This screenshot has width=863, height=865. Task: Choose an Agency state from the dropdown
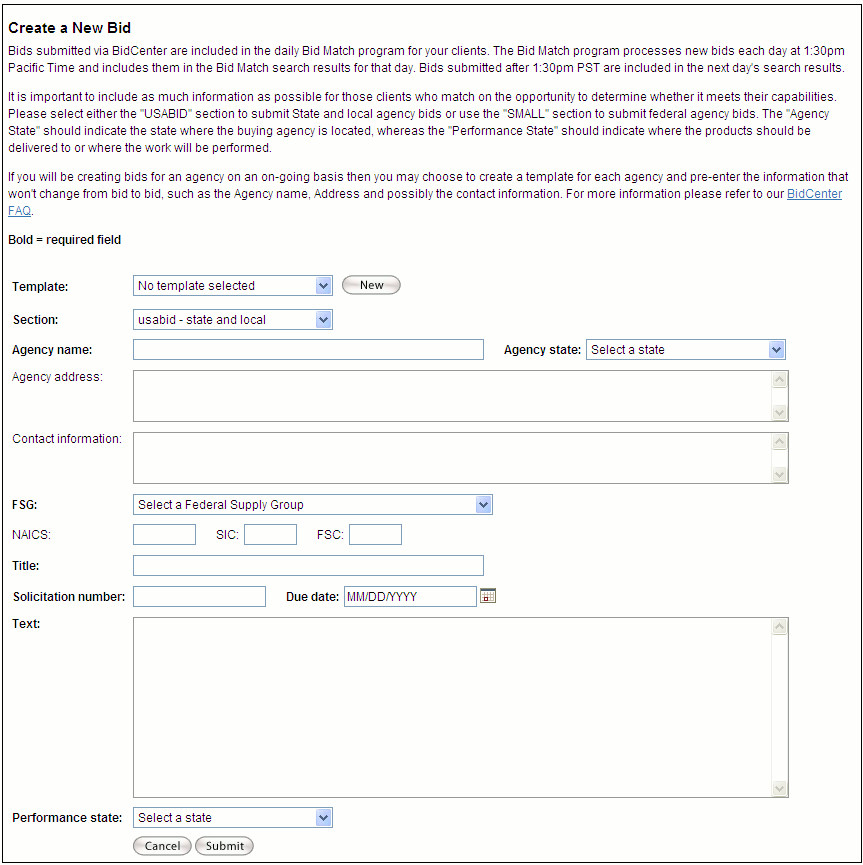[x=685, y=350]
